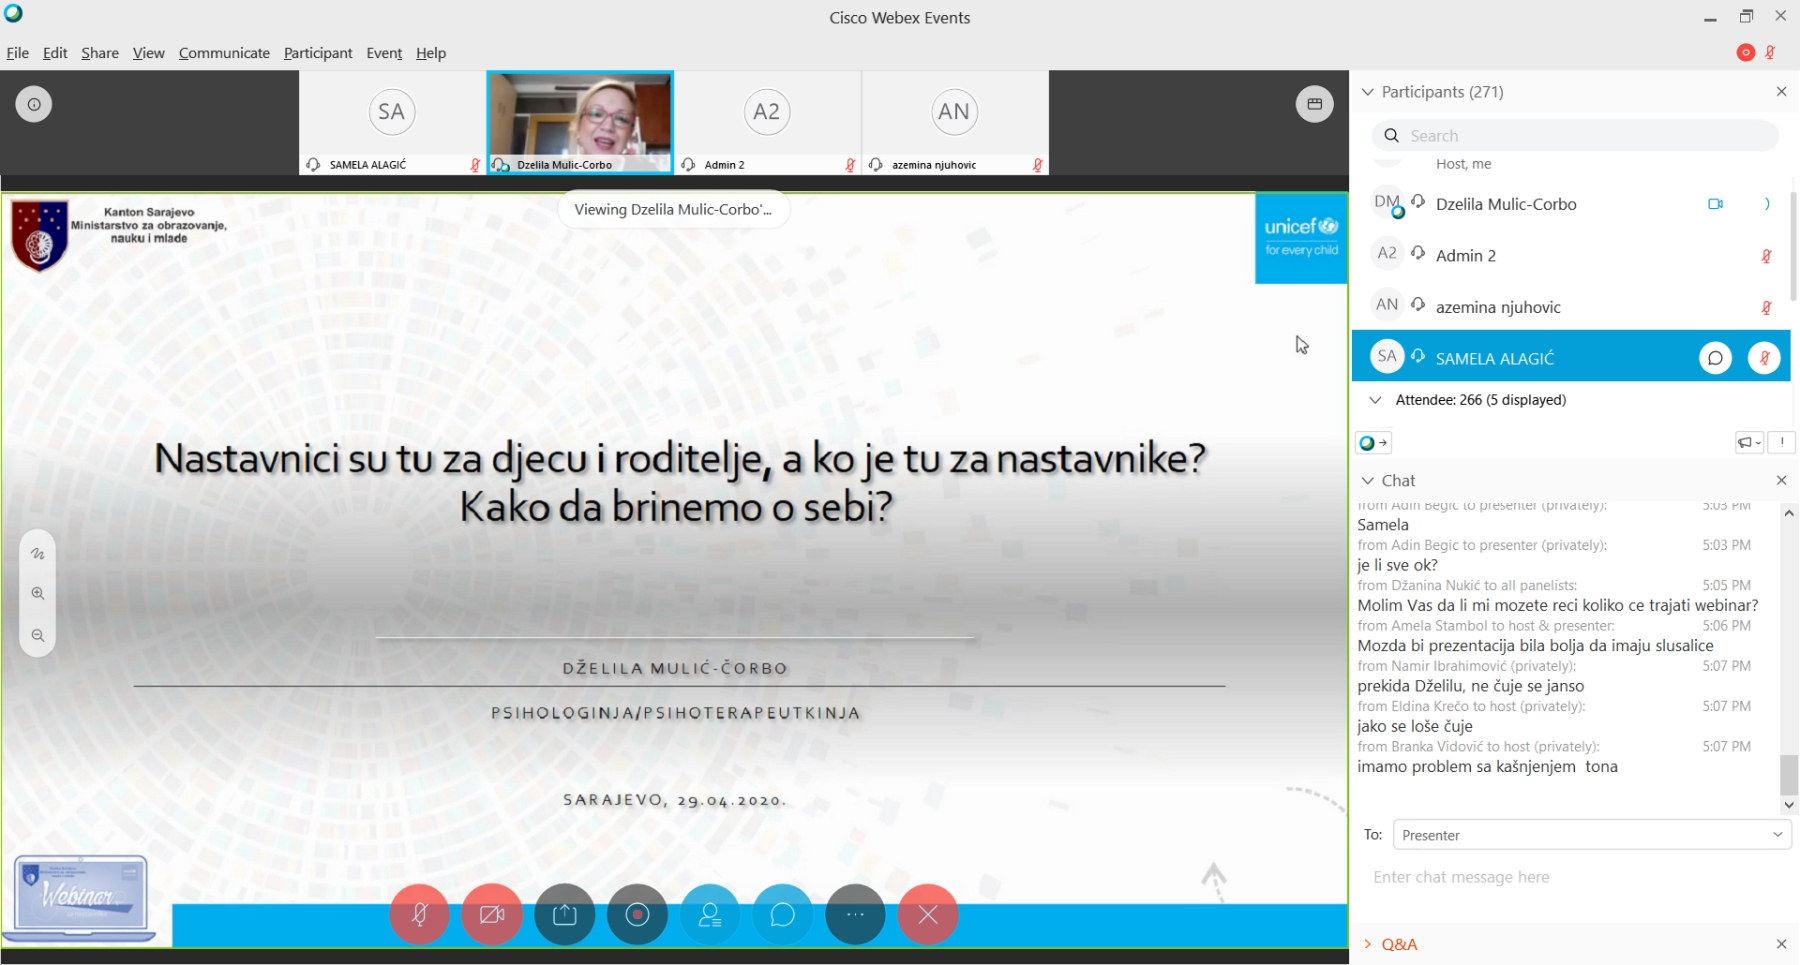Select the annotate tool on left sidebar

click(x=38, y=553)
